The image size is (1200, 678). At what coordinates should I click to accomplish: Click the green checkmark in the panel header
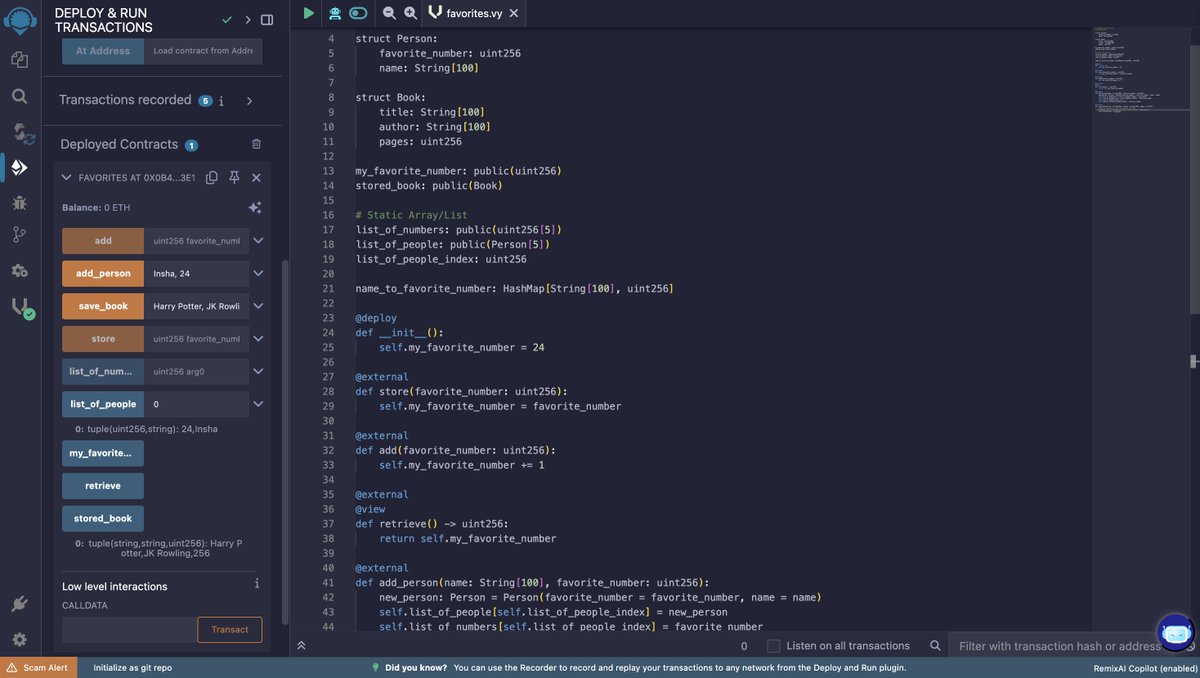click(228, 19)
